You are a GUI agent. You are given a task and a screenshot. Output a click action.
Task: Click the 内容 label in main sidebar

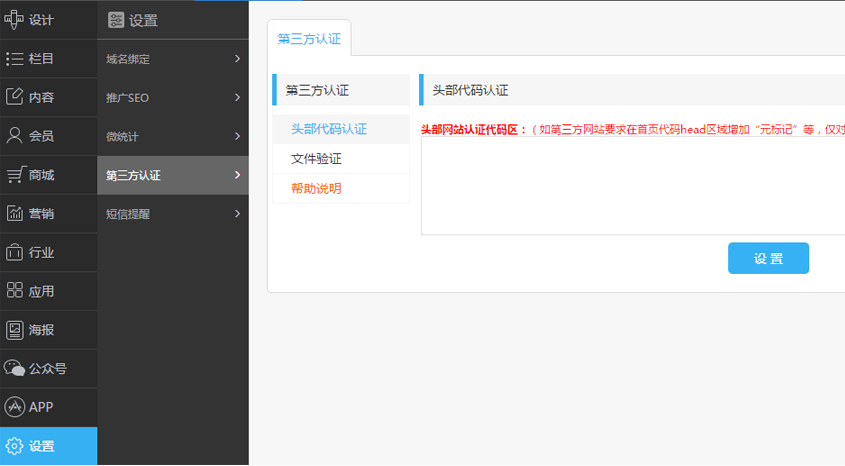(x=41, y=97)
